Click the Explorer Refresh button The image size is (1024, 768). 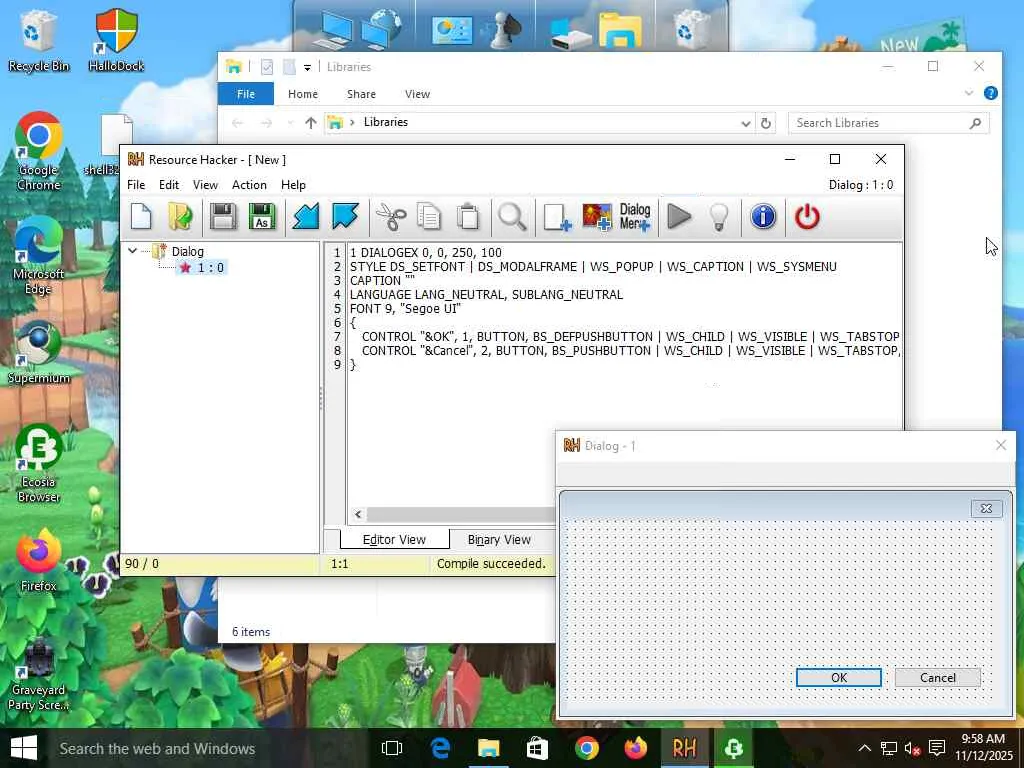coord(766,123)
